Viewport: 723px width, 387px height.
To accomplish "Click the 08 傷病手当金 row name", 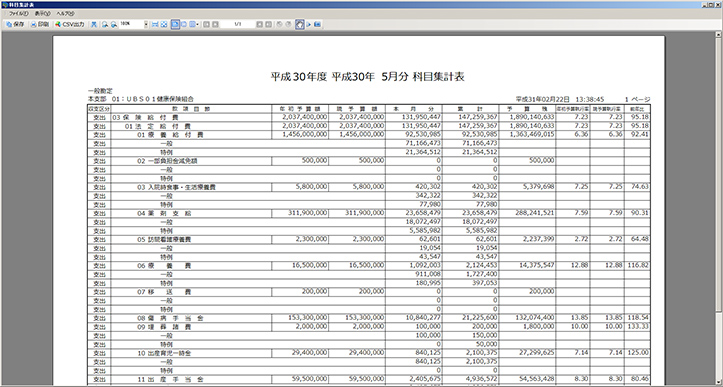I will (170, 318).
